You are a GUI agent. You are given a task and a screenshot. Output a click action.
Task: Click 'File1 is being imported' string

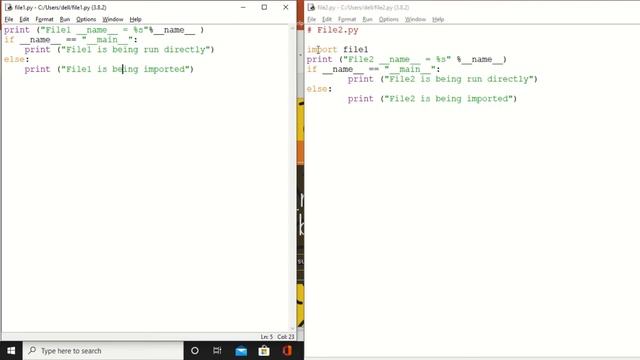coord(125,69)
